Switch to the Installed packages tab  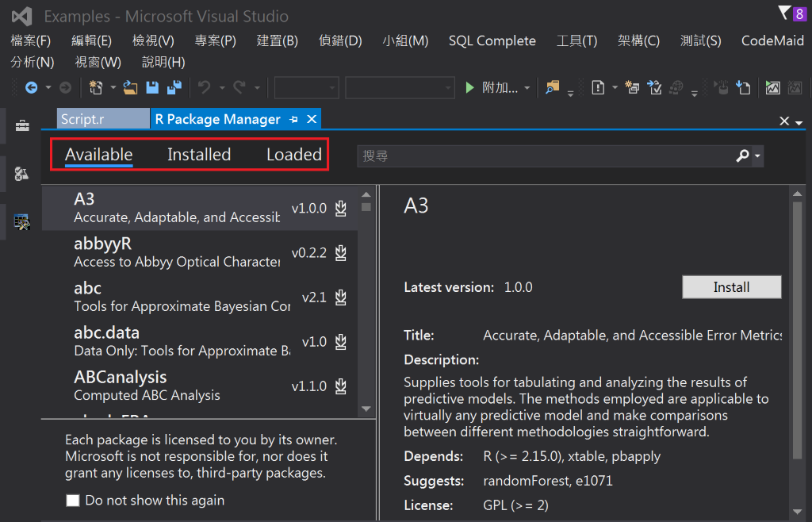tap(199, 154)
